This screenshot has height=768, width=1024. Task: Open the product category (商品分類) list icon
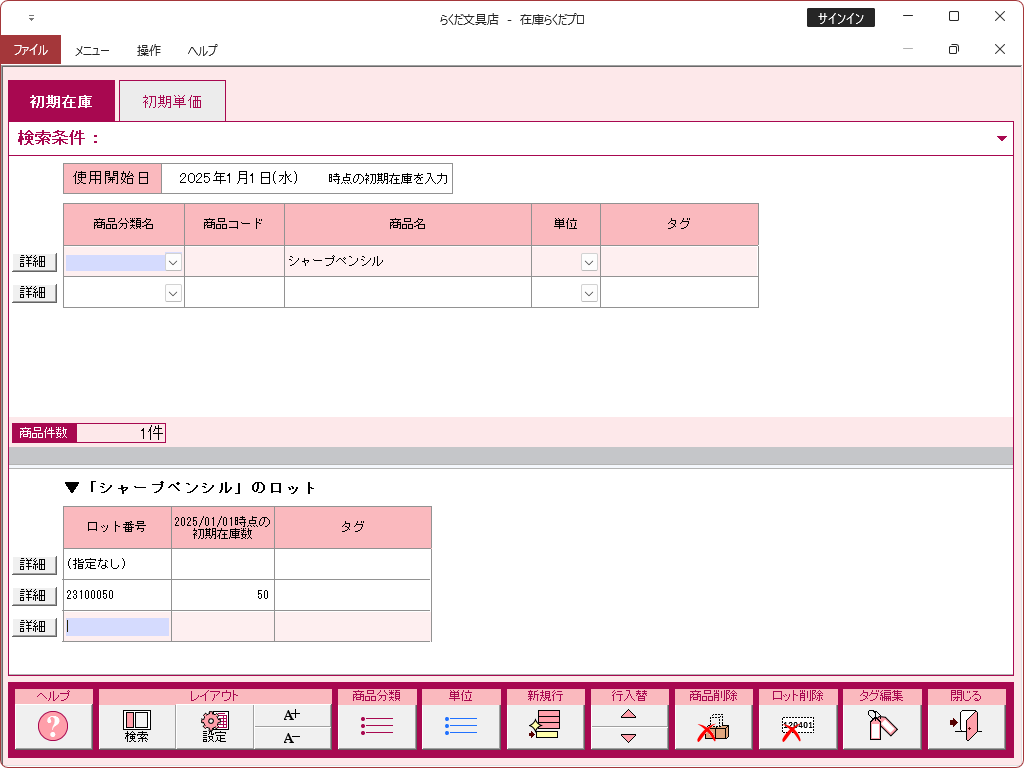tap(376, 726)
